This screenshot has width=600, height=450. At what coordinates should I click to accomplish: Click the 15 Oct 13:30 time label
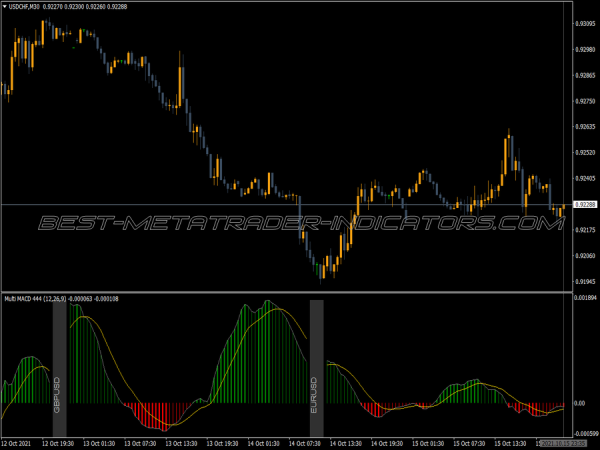[x=510, y=443]
